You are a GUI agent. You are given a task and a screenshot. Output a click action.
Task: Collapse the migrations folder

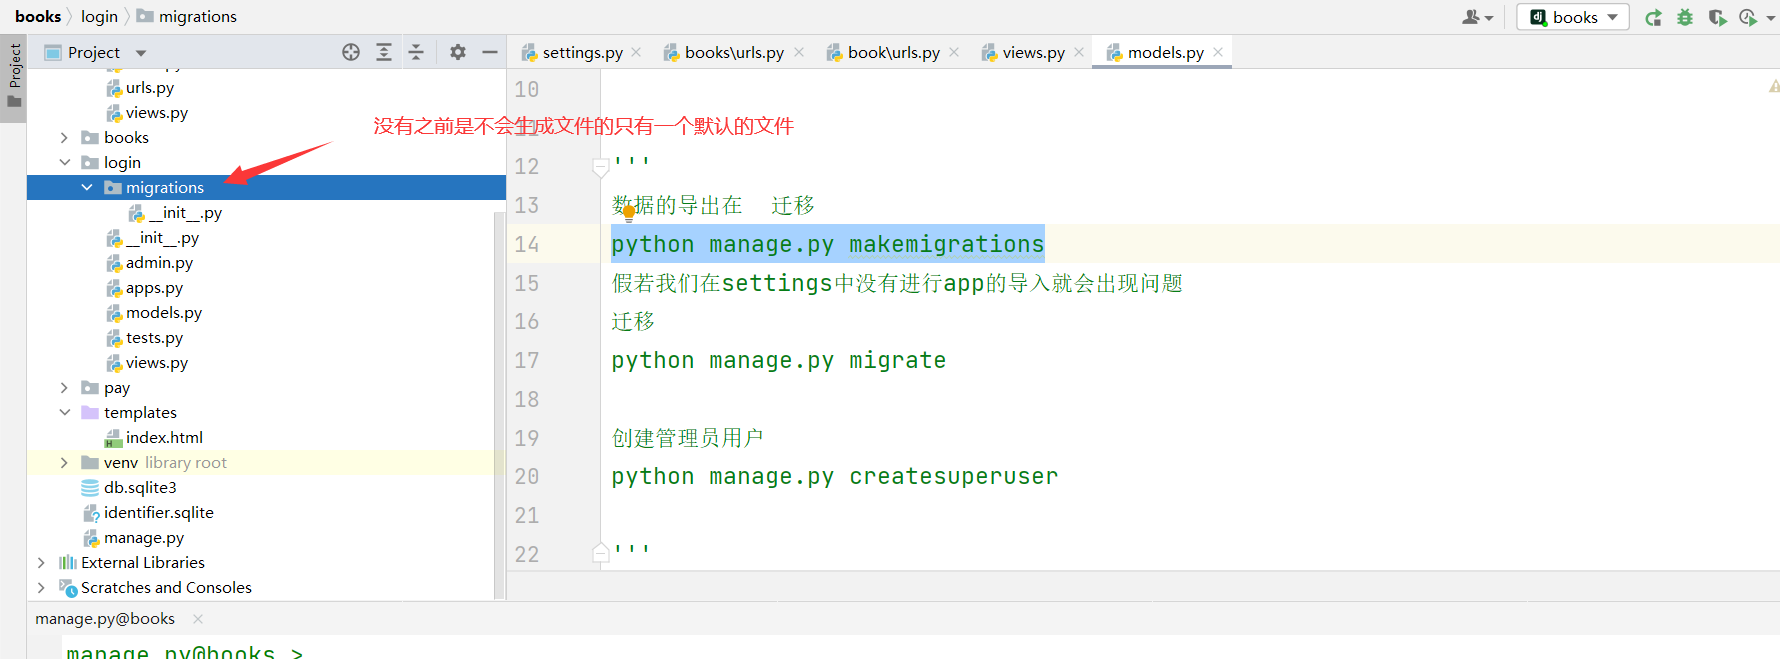click(86, 188)
